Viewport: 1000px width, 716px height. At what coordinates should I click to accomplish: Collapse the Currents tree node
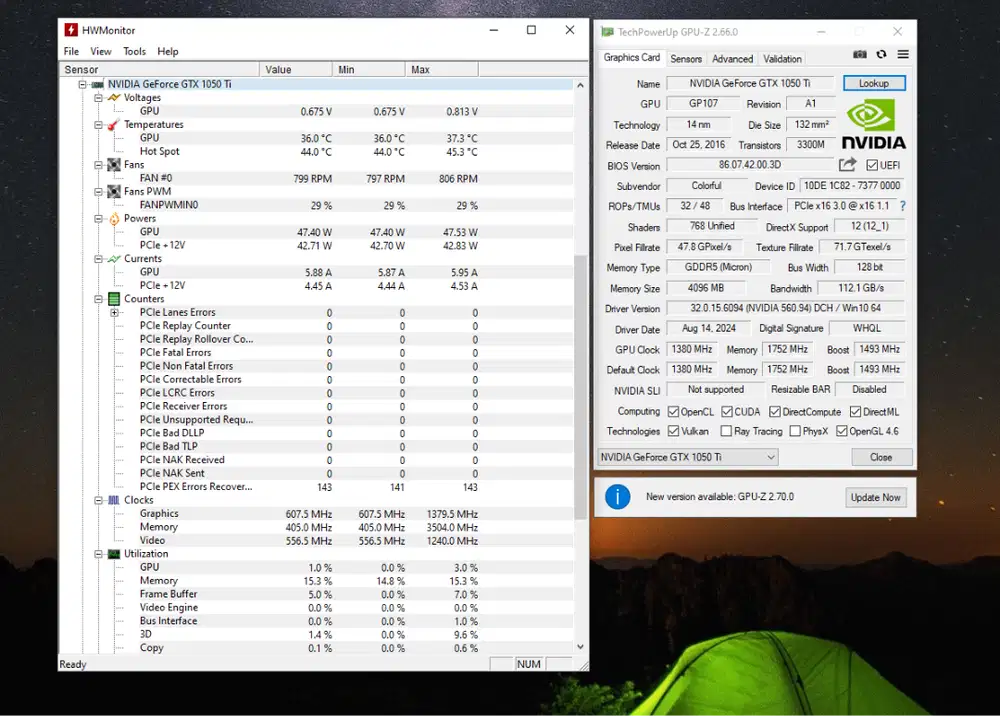(98, 258)
